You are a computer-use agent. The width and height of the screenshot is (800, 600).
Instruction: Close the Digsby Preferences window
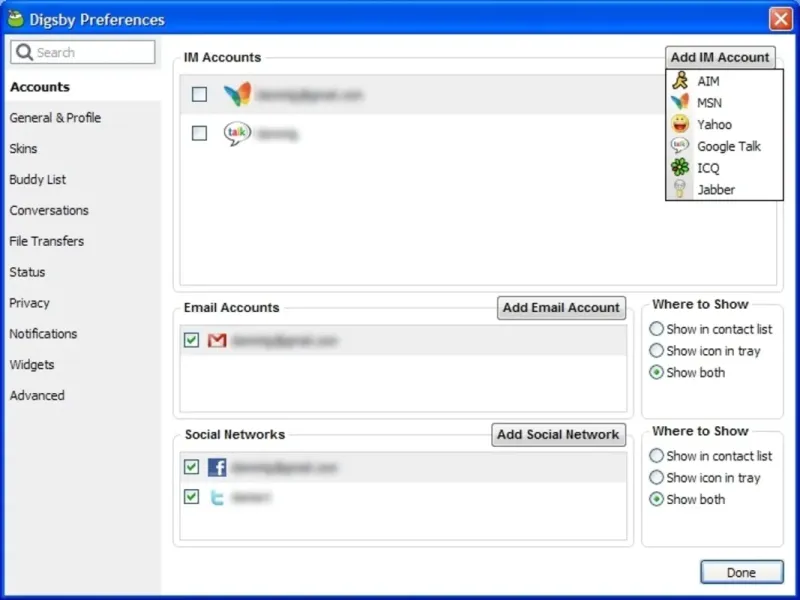pyautogui.click(x=781, y=19)
